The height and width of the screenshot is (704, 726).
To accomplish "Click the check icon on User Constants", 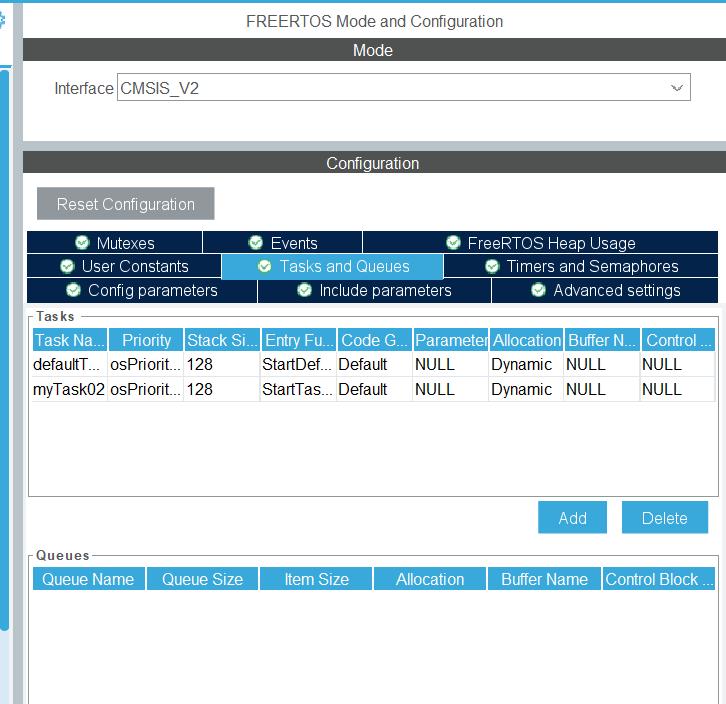I will pyautogui.click(x=67, y=266).
